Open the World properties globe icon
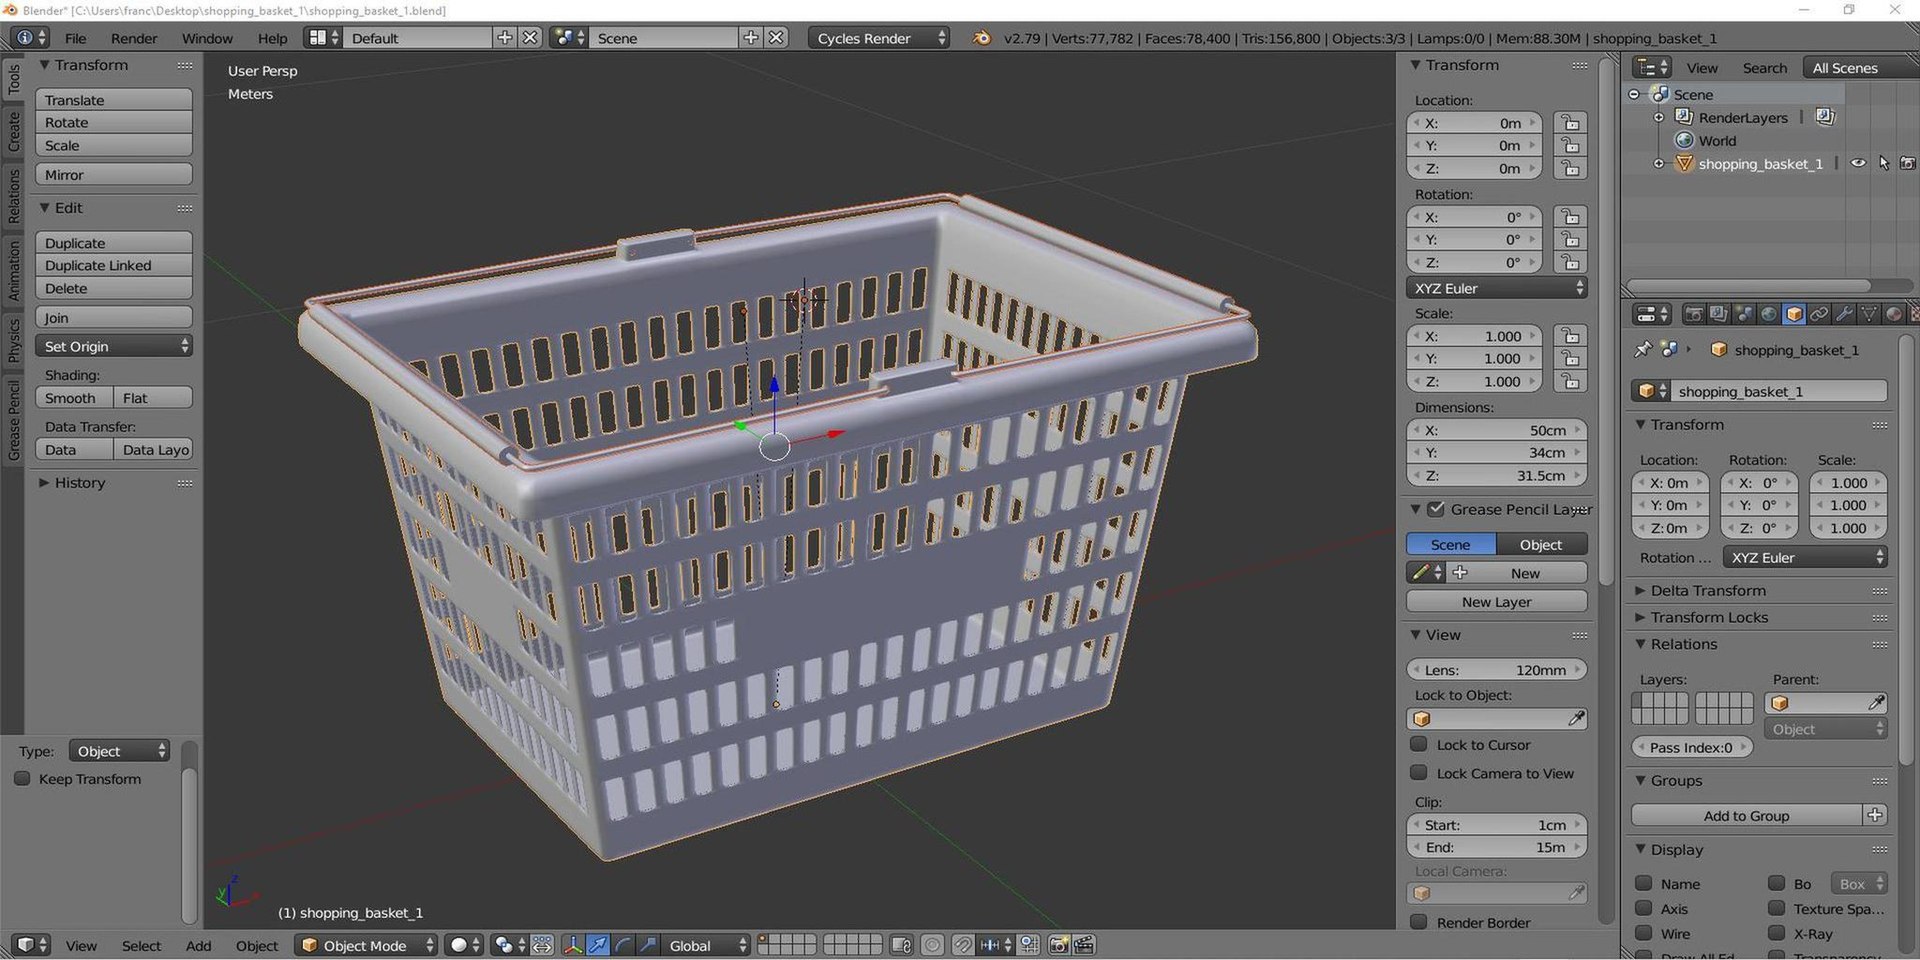This screenshot has height=960, width=1920. pyautogui.click(x=1769, y=314)
